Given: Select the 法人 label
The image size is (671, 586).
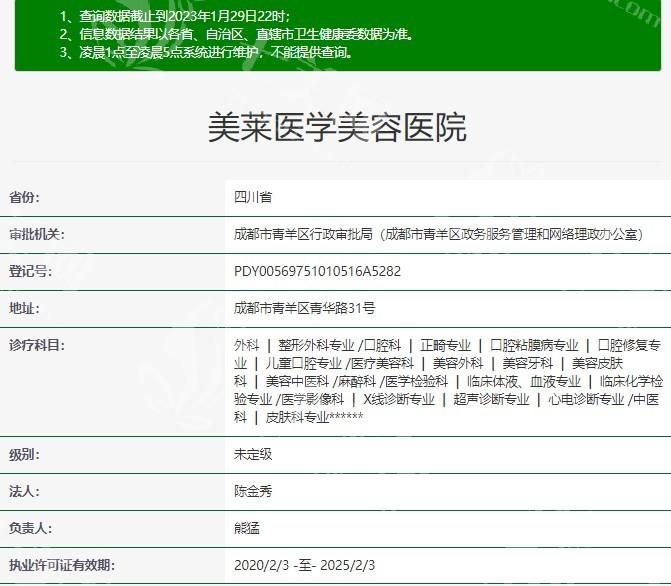Looking at the screenshot, I should [24, 491].
